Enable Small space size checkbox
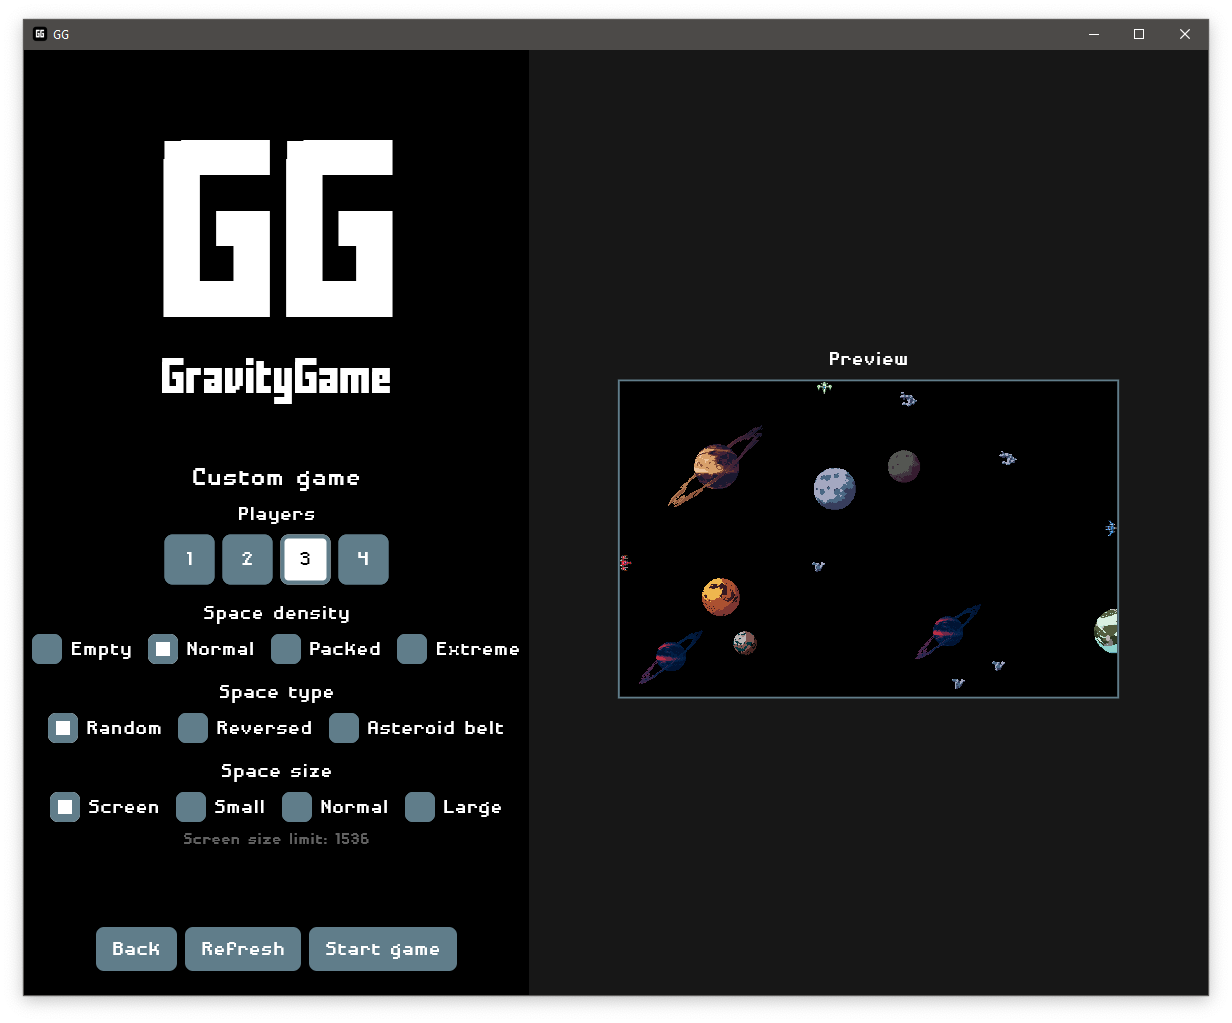1232x1023 pixels. click(x=191, y=807)
